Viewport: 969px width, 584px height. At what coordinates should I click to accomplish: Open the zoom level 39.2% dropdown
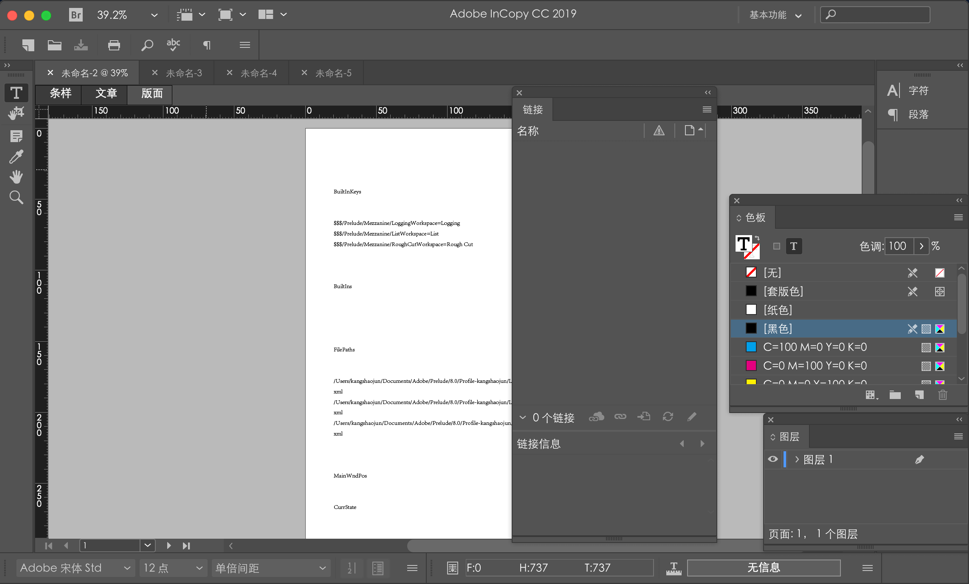154,15
